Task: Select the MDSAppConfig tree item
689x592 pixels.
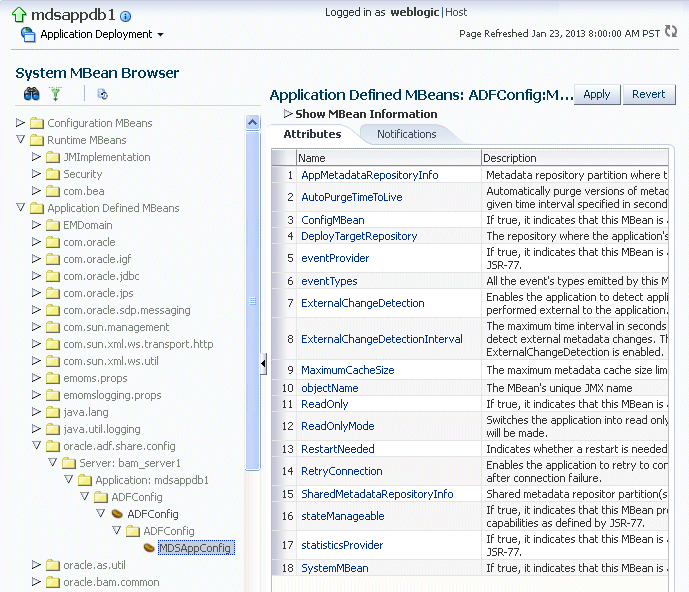Action: click(x=195, y=548)
